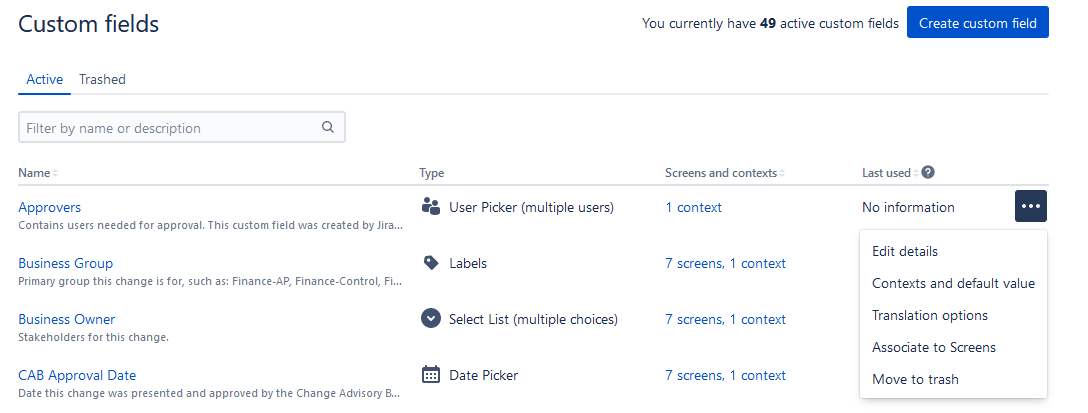Screen dimensions: 1088x413
Task: Close the three-dots actions menu for Approvers
Action: pos(1030,206)
